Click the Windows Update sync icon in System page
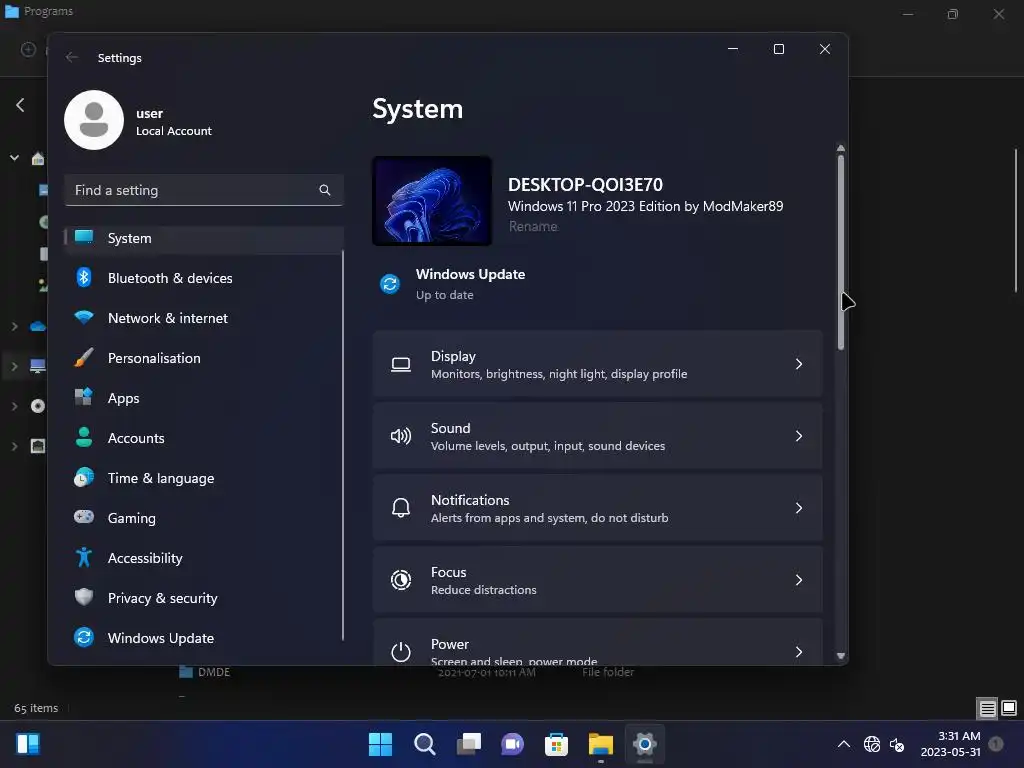 pos(390,284)
